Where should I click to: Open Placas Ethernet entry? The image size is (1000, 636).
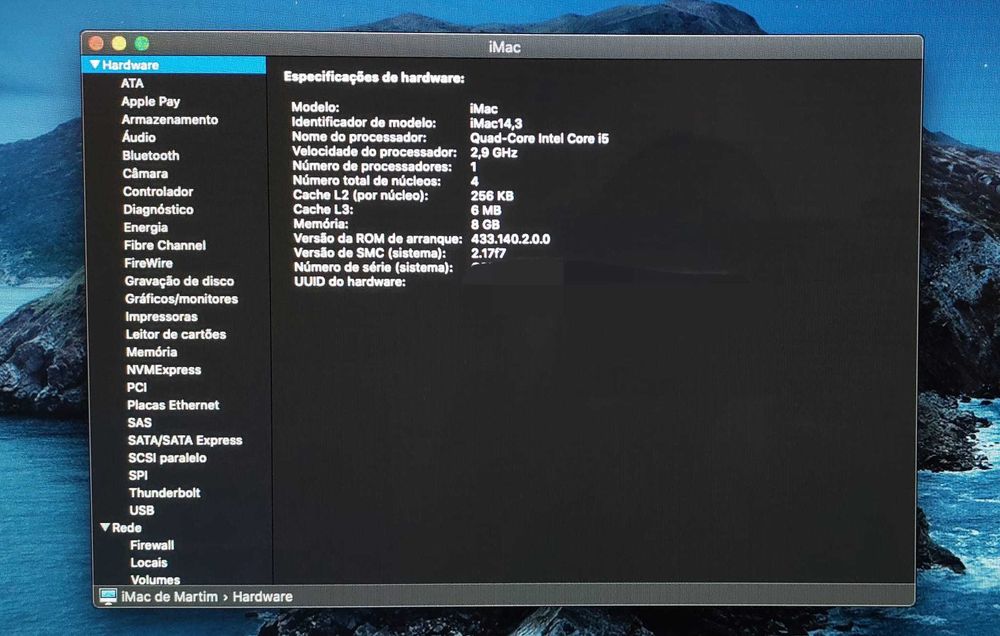[x=173, y=405]
